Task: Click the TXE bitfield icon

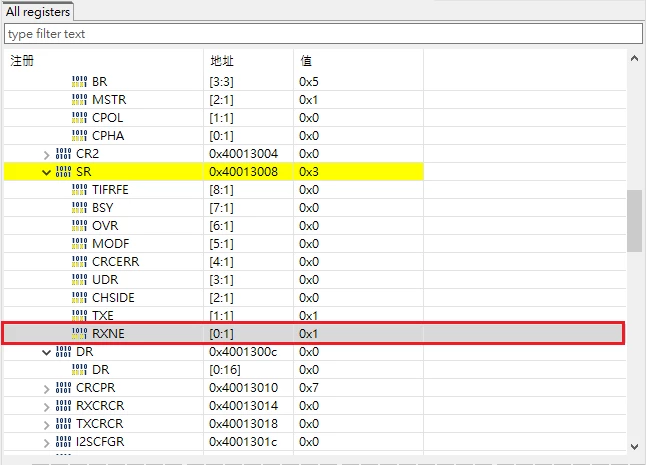Action: [79, 315]
